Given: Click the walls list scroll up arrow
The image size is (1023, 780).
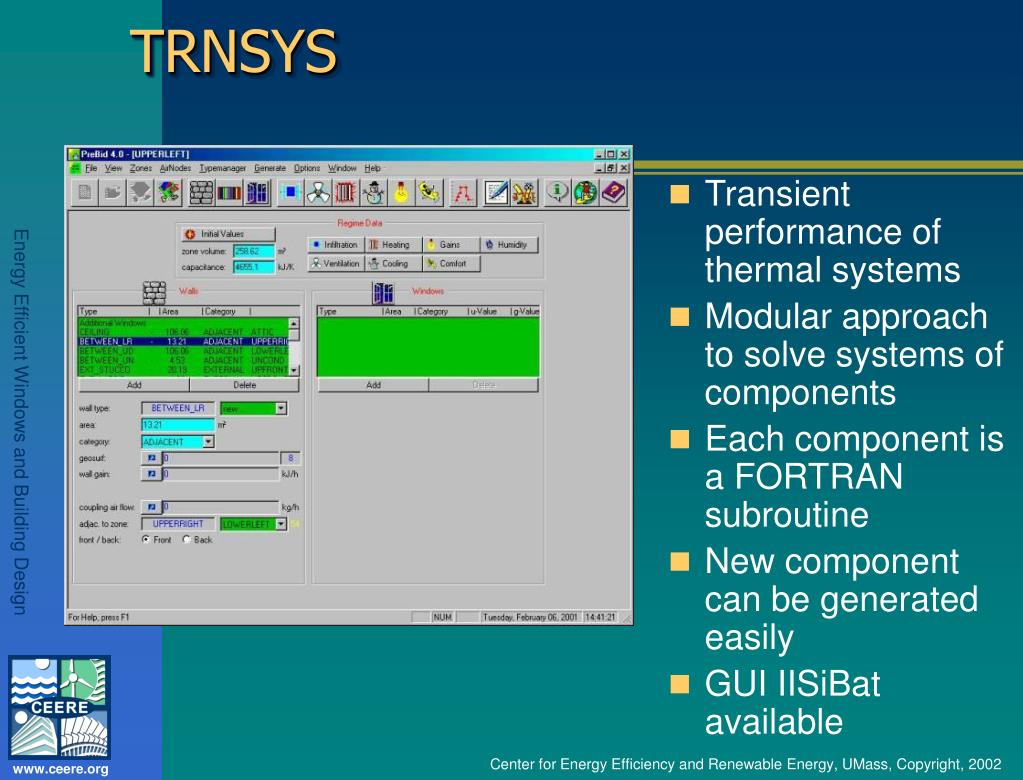Looking at the screenshot, I should 294,323.
